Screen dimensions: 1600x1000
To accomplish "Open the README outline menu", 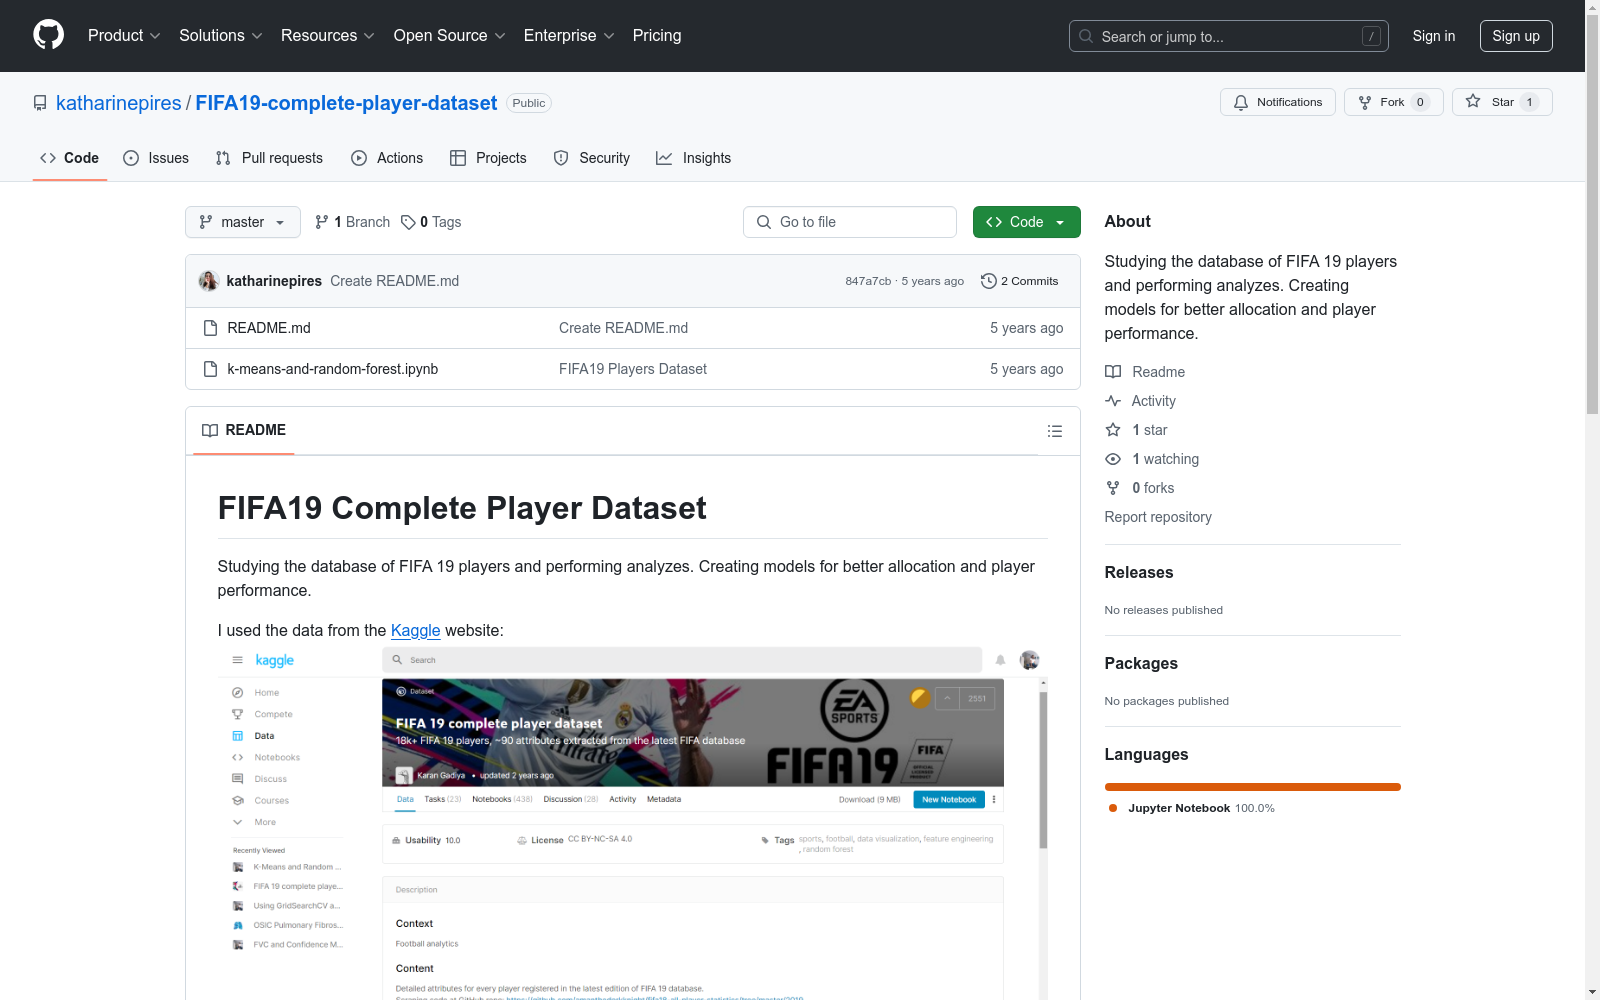I will tap(1054, 431).
